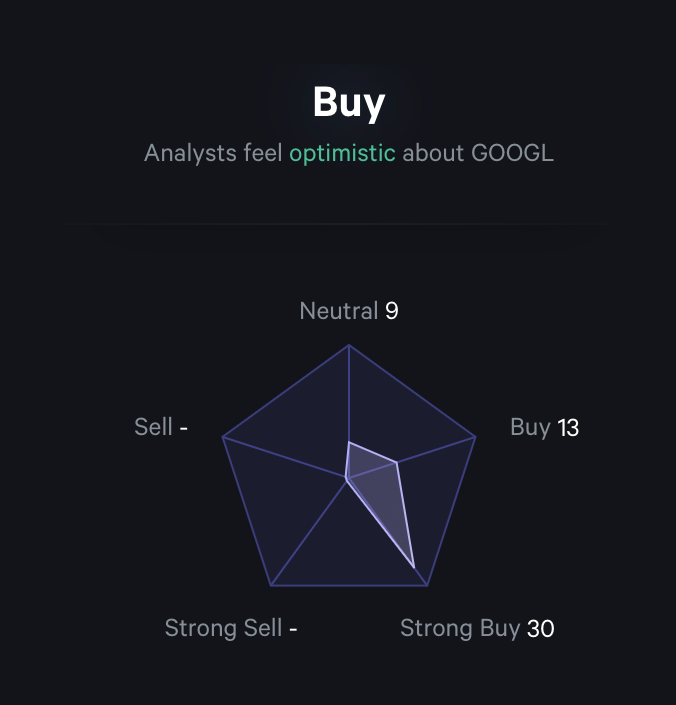676x705 pixels.
Task: Click the Strong Buy analyst count 30
Action: [541, 628]
